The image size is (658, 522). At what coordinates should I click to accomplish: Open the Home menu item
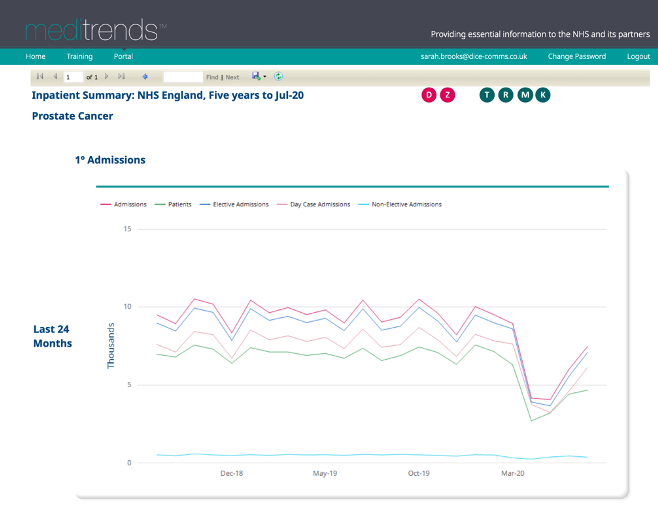35,56
